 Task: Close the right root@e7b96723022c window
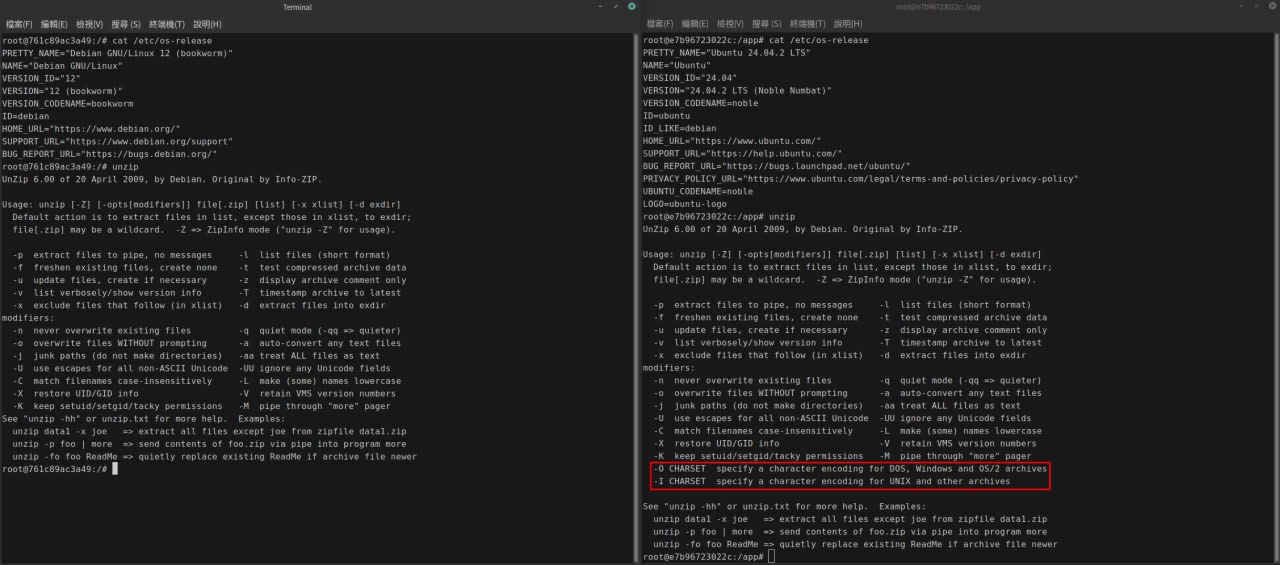pyautogui.click(x=1271, y=6)
